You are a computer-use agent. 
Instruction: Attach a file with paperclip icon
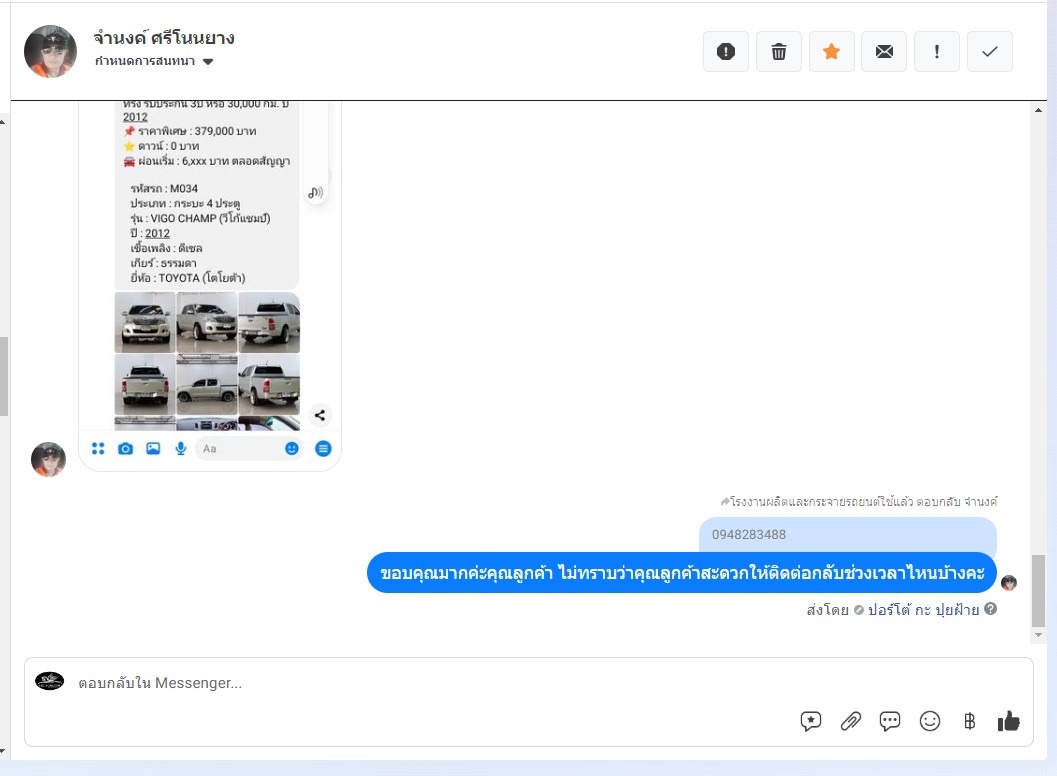[850, 721]
